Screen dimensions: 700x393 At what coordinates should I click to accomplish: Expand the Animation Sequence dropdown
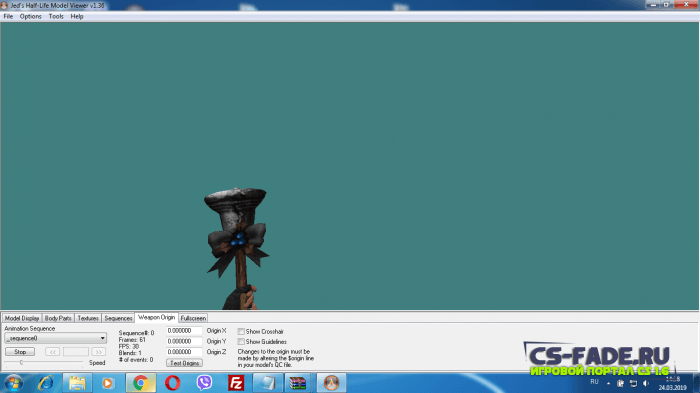pyautogui.click(x=55, y=338)
